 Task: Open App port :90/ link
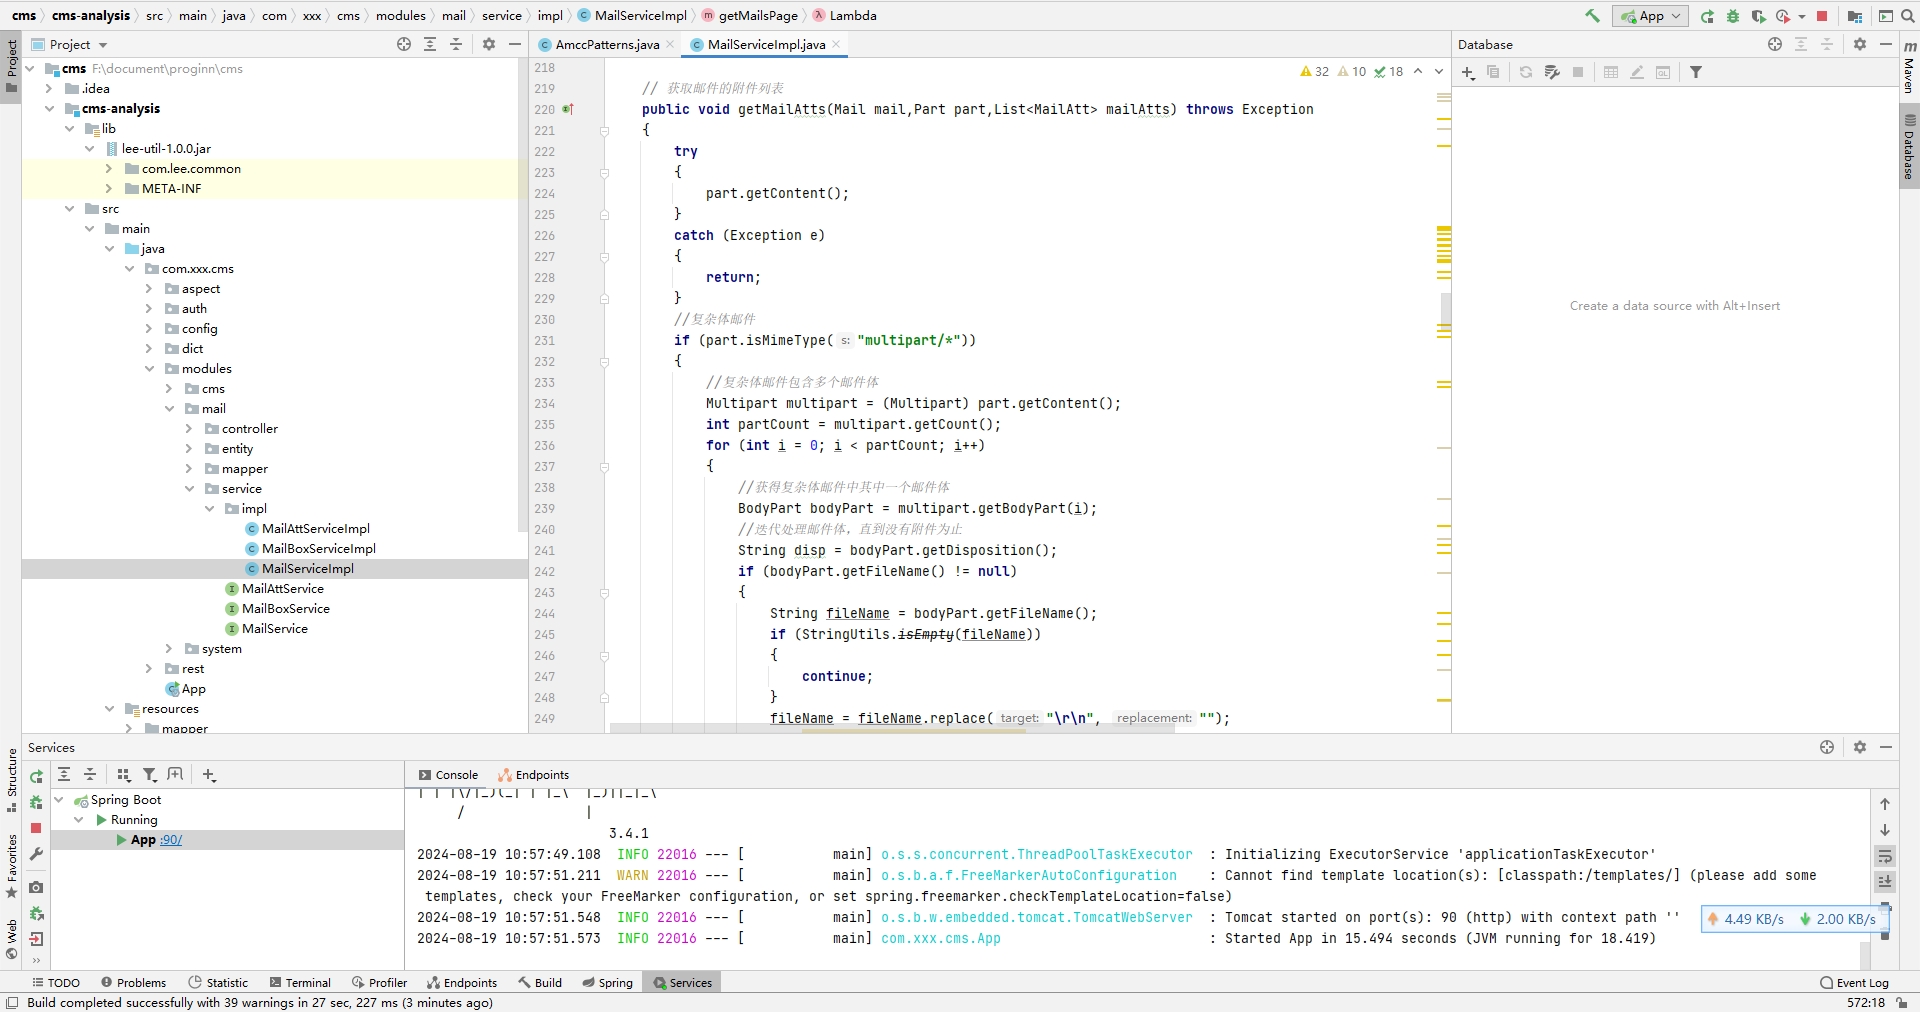click(x=171, y=840)
